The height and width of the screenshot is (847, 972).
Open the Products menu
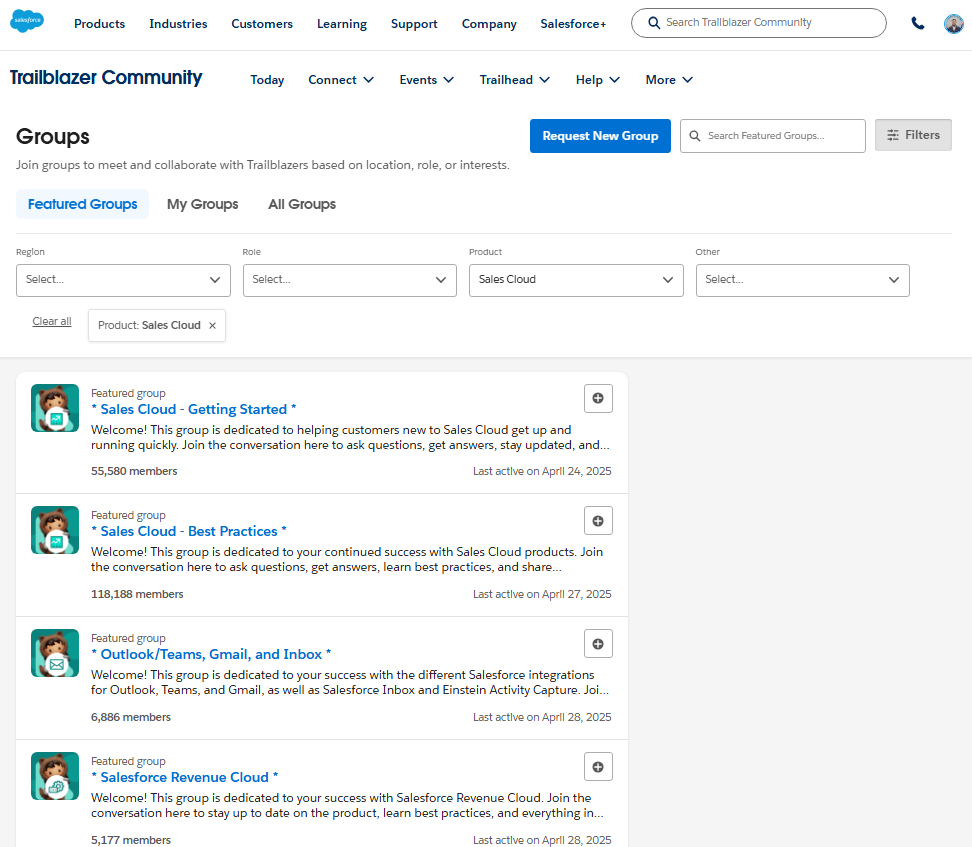click(99, 24)
